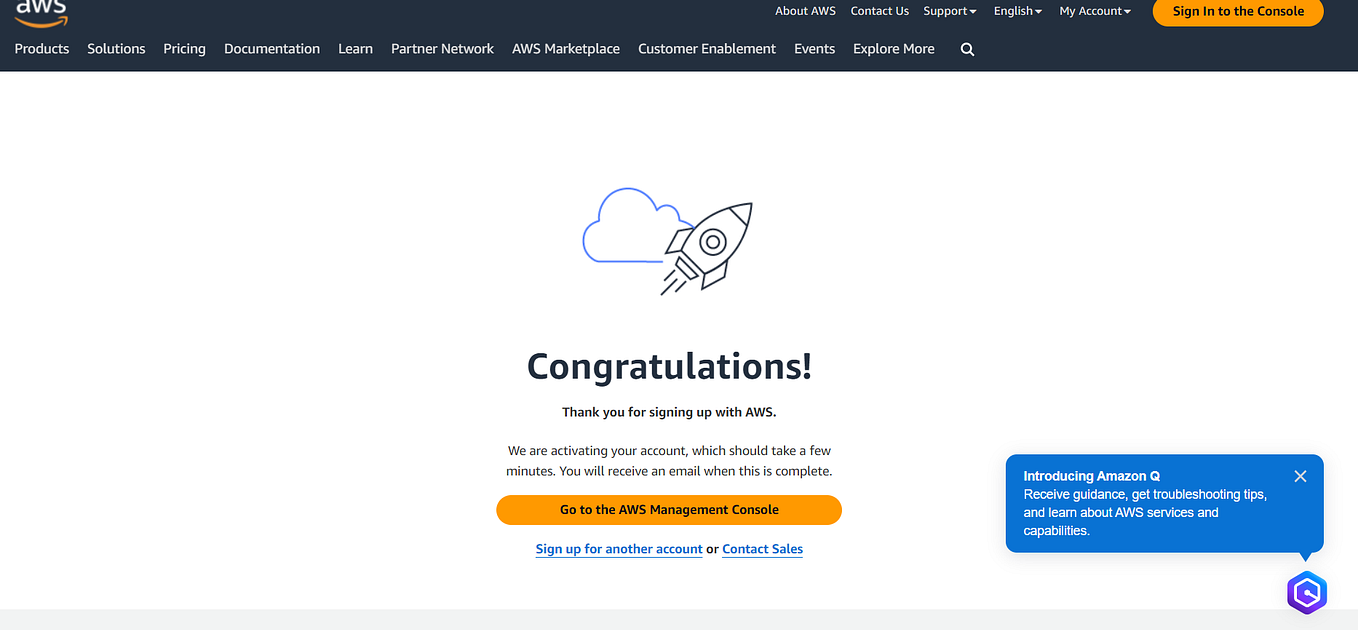Open the English language dropdown
The height and width of the screenshot is (630, 1358).
coord(1016,11)
